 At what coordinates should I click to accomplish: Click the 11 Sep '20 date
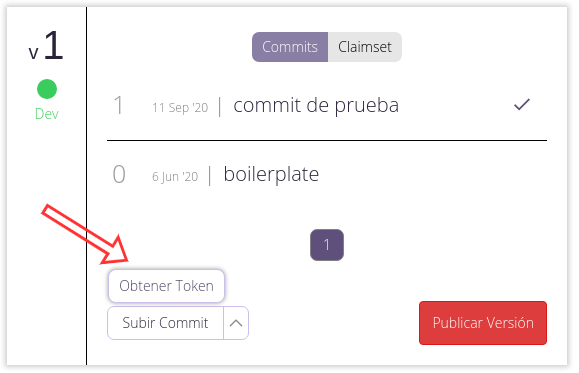[x=180, y=107]
